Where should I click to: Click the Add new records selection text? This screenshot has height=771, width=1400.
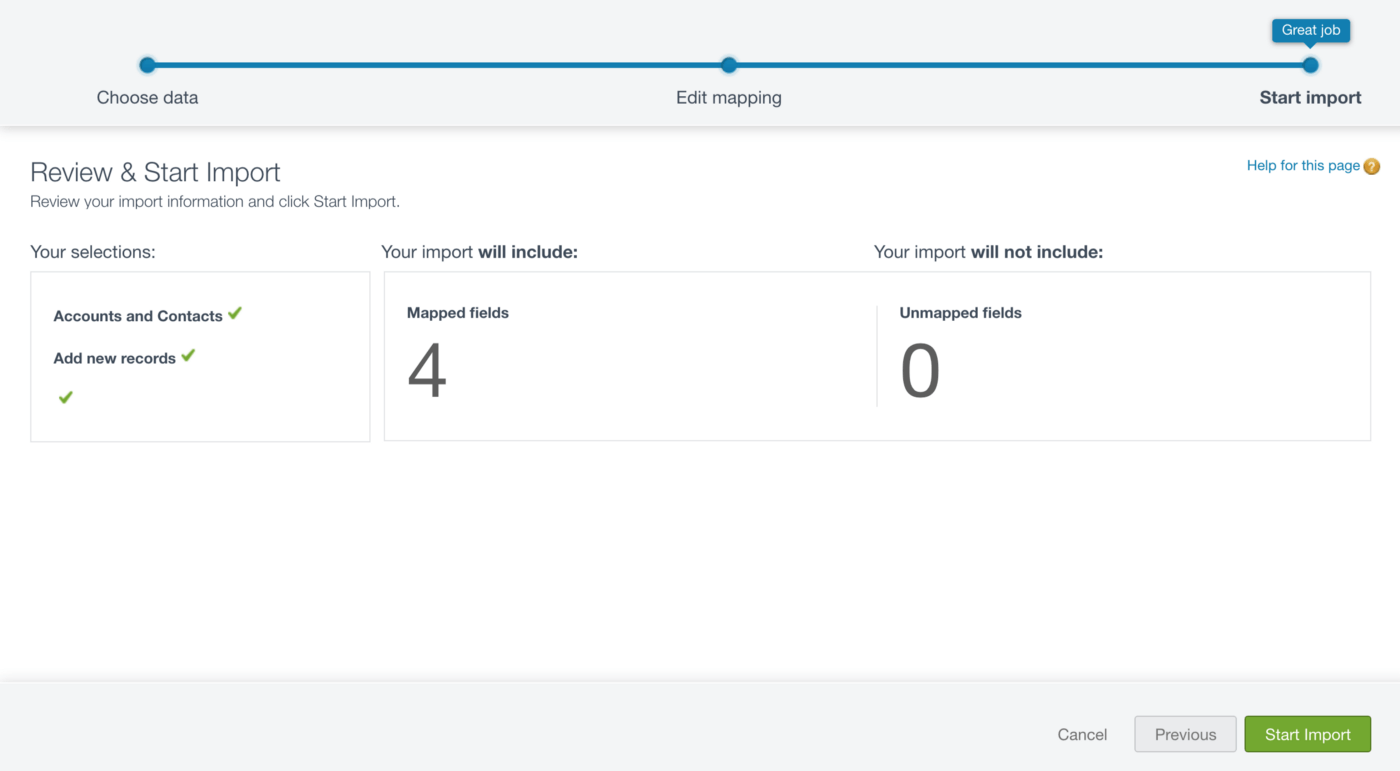[115, 358]
